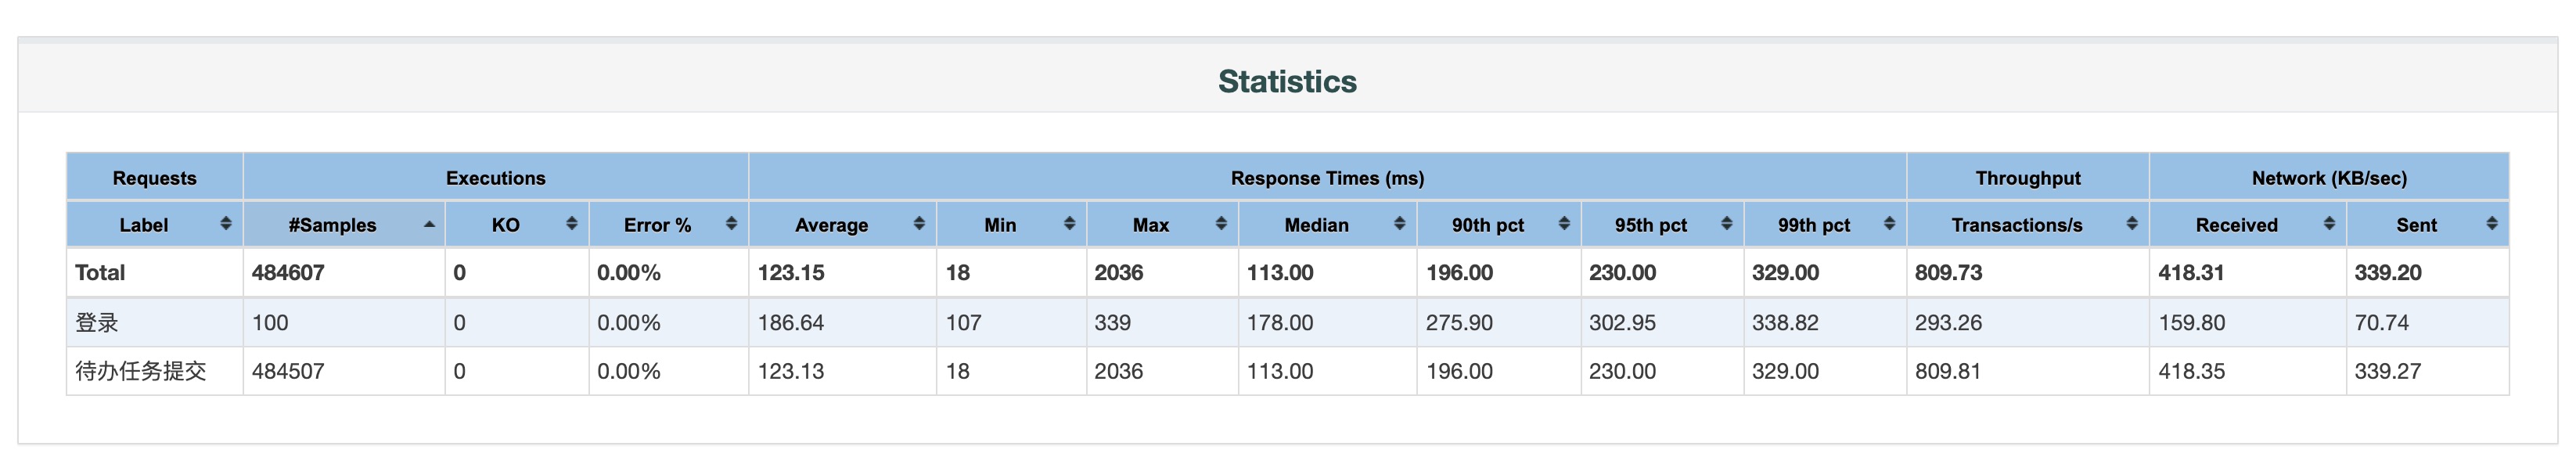2576x457 pixels.
Task: Select the 待办任务提交 row label
Action: tap(141, 371)
